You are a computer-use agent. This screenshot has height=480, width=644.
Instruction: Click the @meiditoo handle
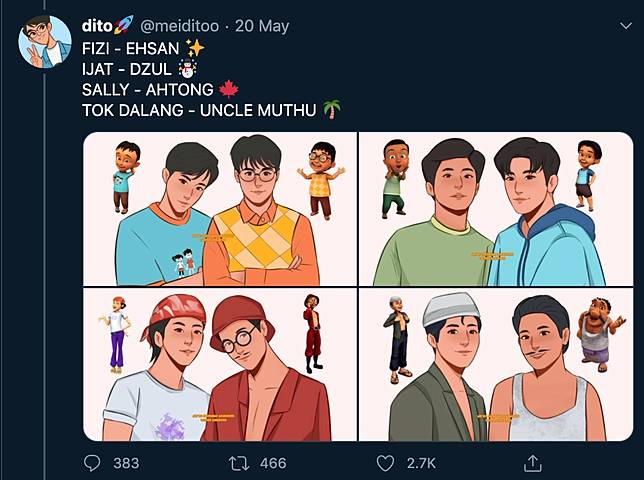[184, 24]
